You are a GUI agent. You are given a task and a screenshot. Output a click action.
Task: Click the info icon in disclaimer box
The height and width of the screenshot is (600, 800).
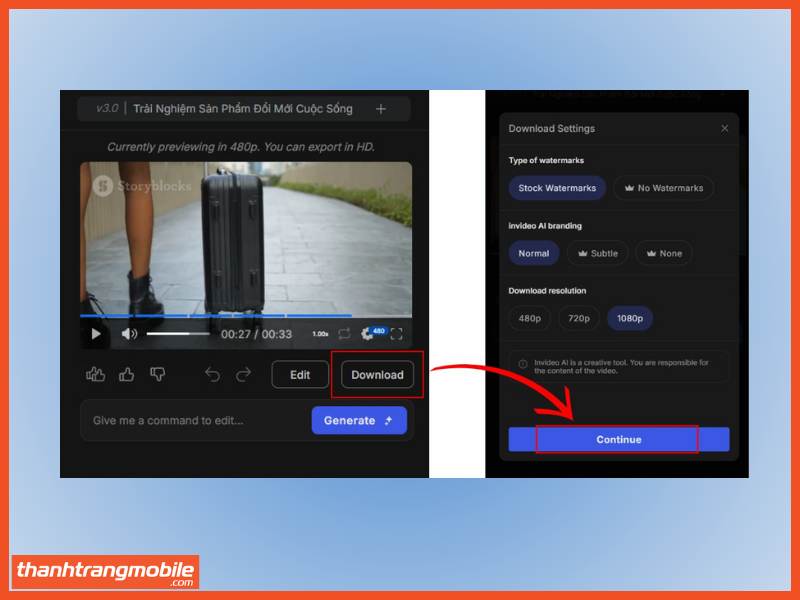[x=523, y=364]
